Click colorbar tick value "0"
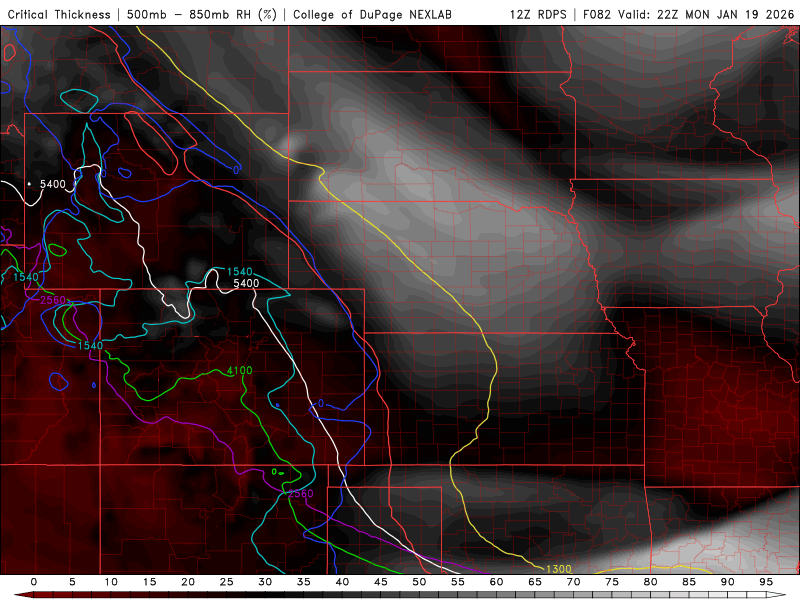 [x=34, y=582]
